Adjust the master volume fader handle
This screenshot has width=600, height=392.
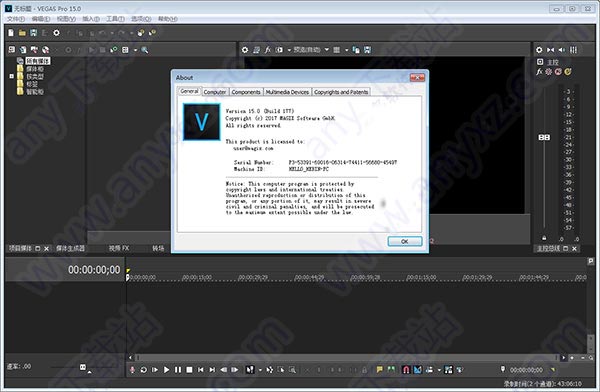[544, 137]
